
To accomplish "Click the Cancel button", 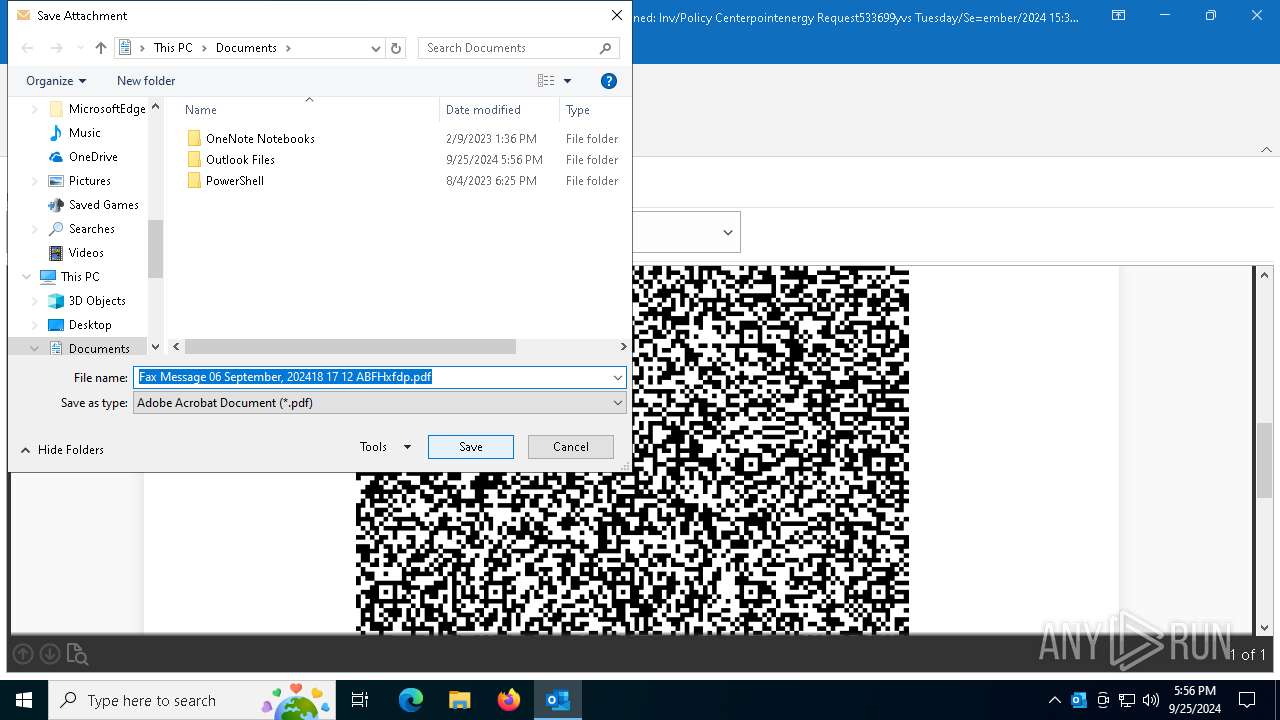I will (x=571, y=447).
